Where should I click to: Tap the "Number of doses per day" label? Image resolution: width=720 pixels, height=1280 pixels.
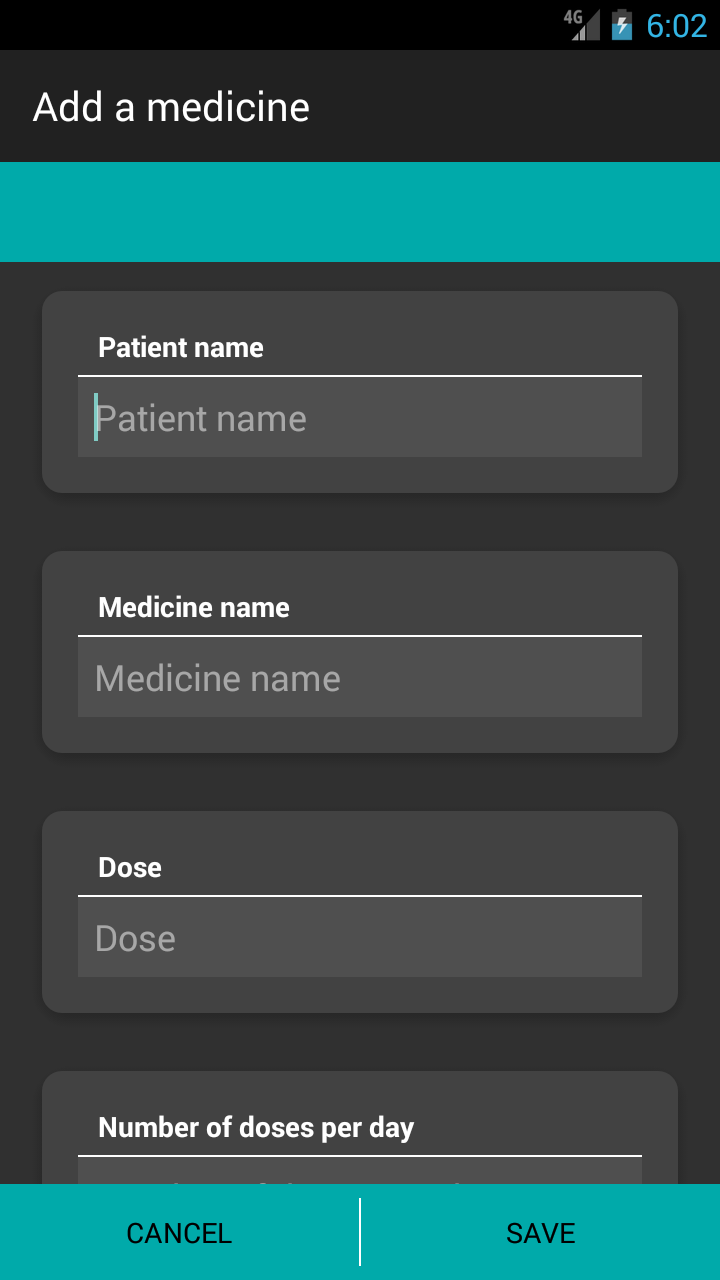[256, 1128]
